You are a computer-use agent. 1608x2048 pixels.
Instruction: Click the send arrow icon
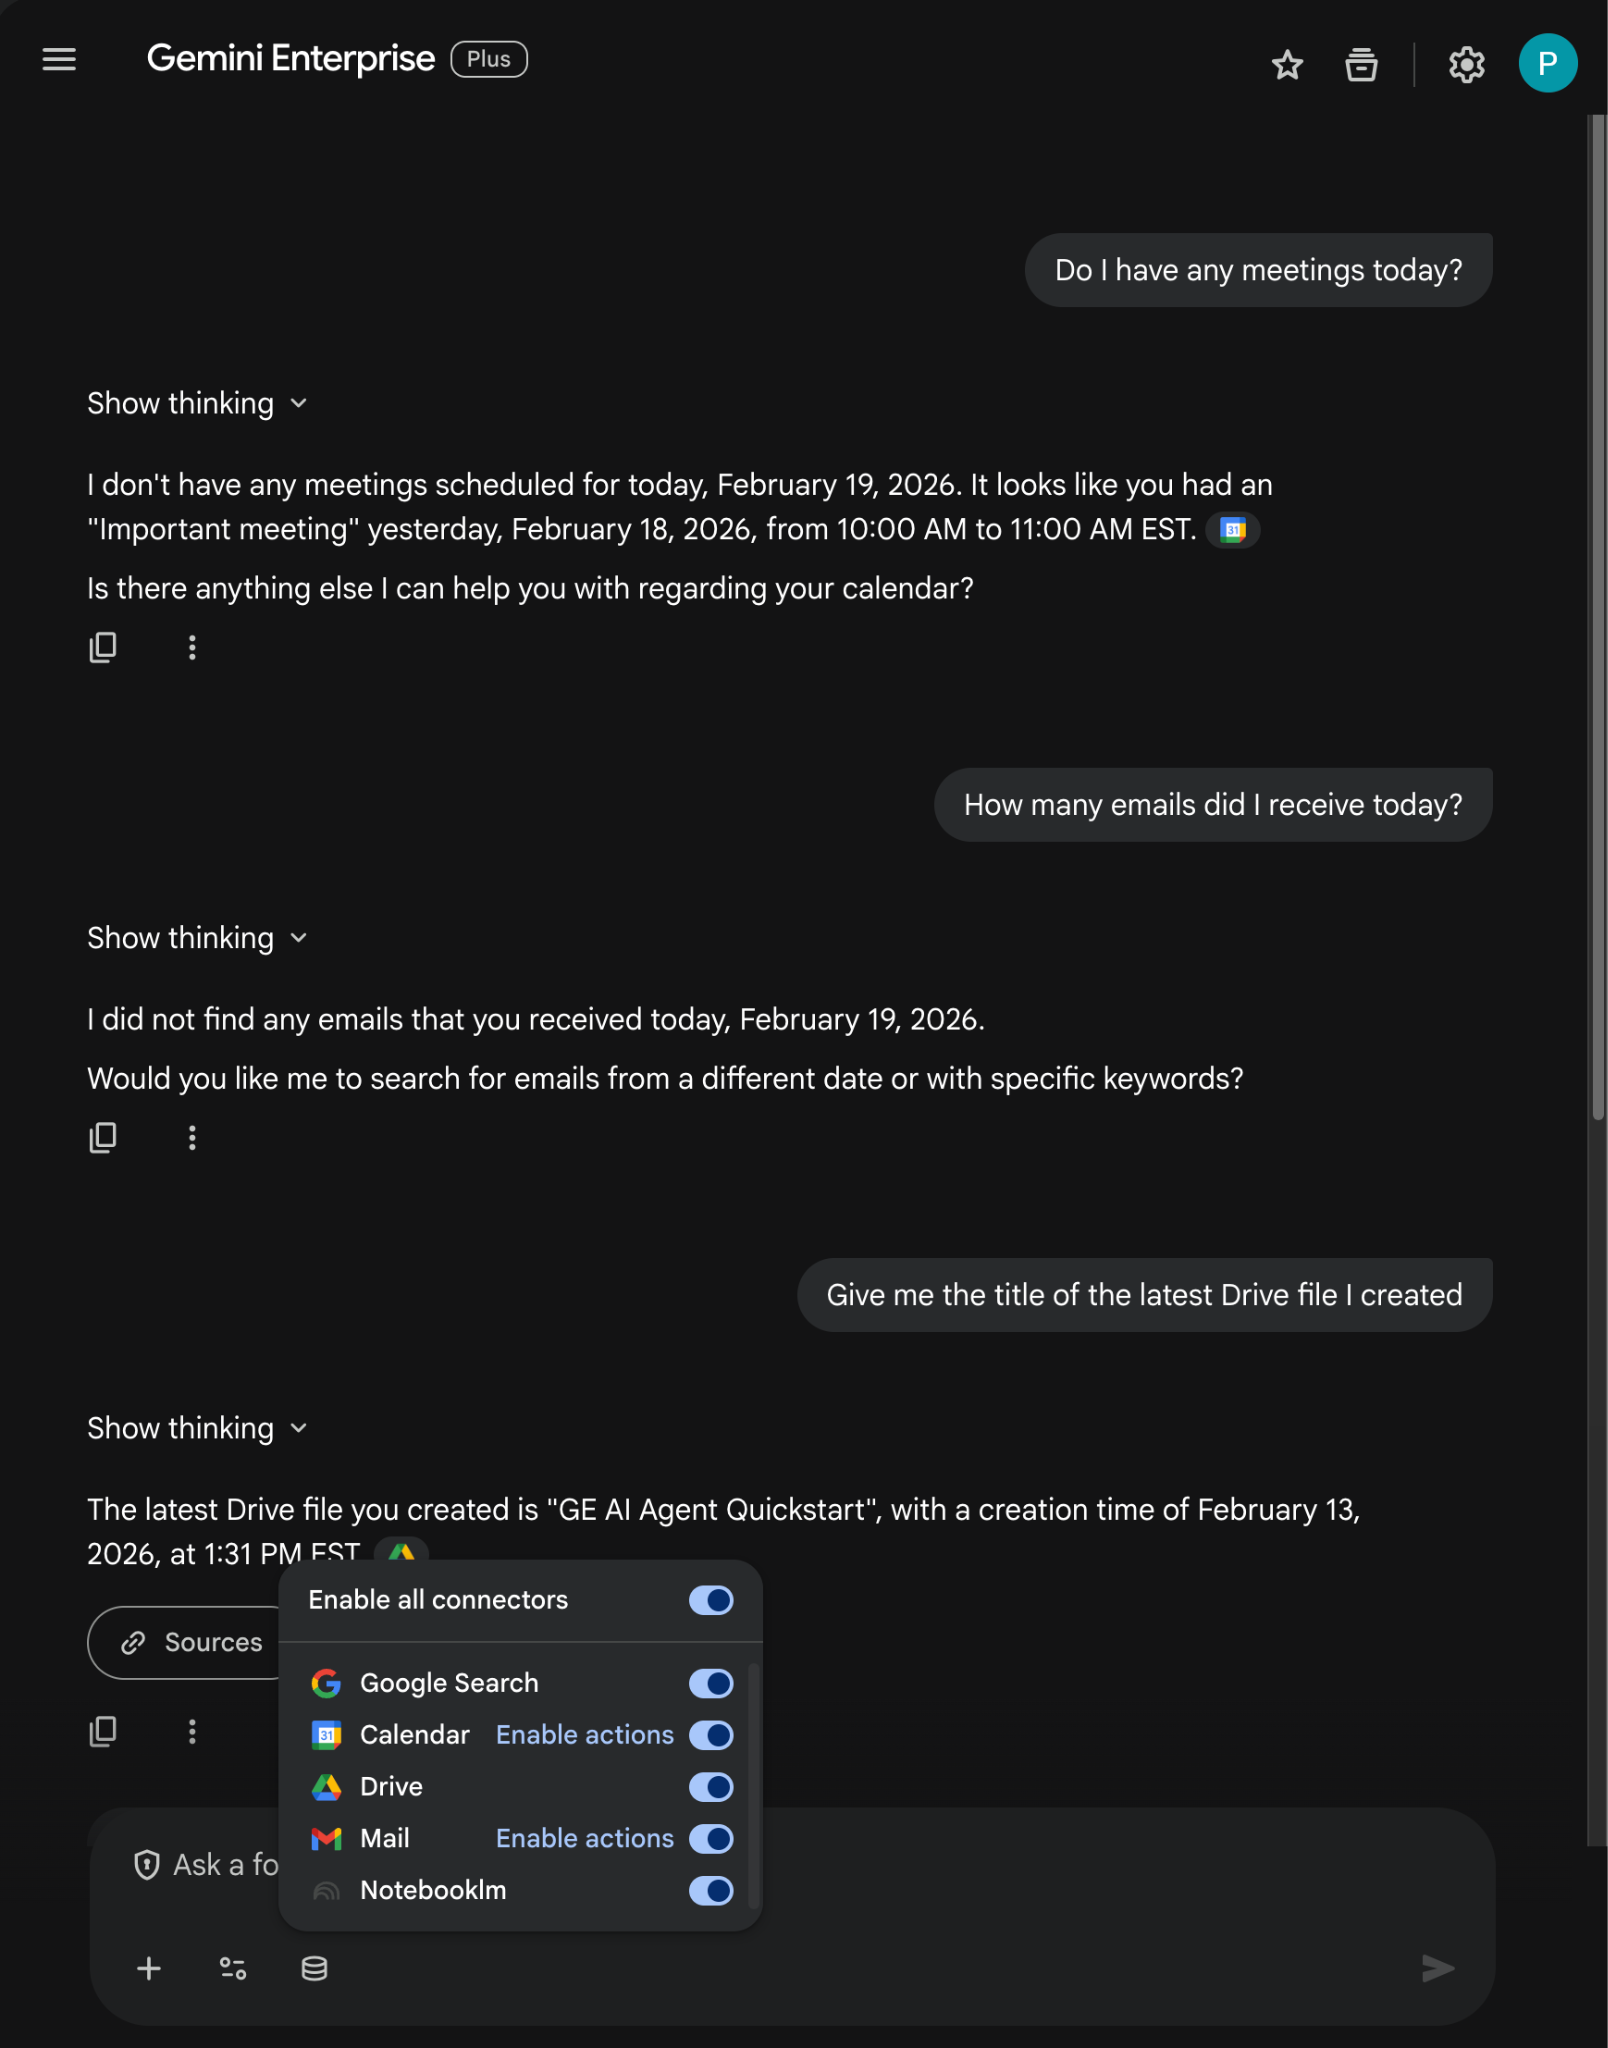(x=1437, y=1968)
